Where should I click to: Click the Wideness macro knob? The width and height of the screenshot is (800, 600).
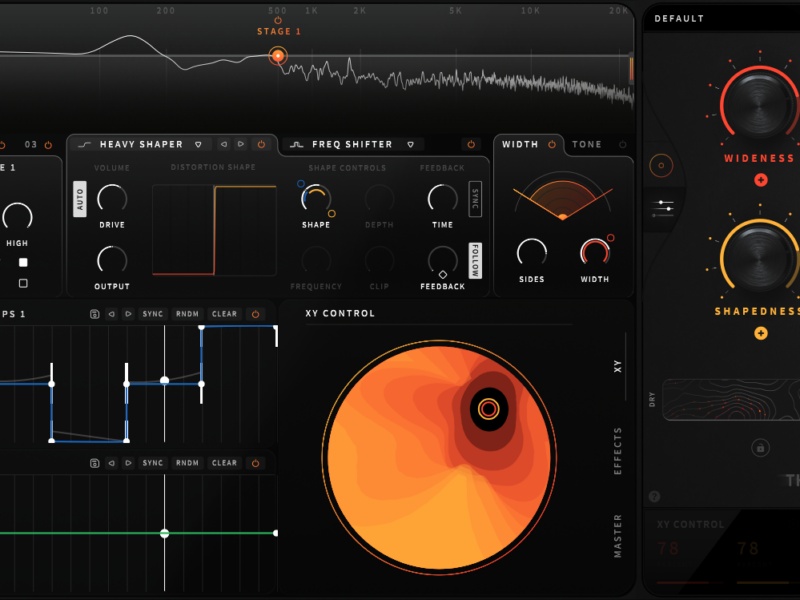click(x=760, y=107)
